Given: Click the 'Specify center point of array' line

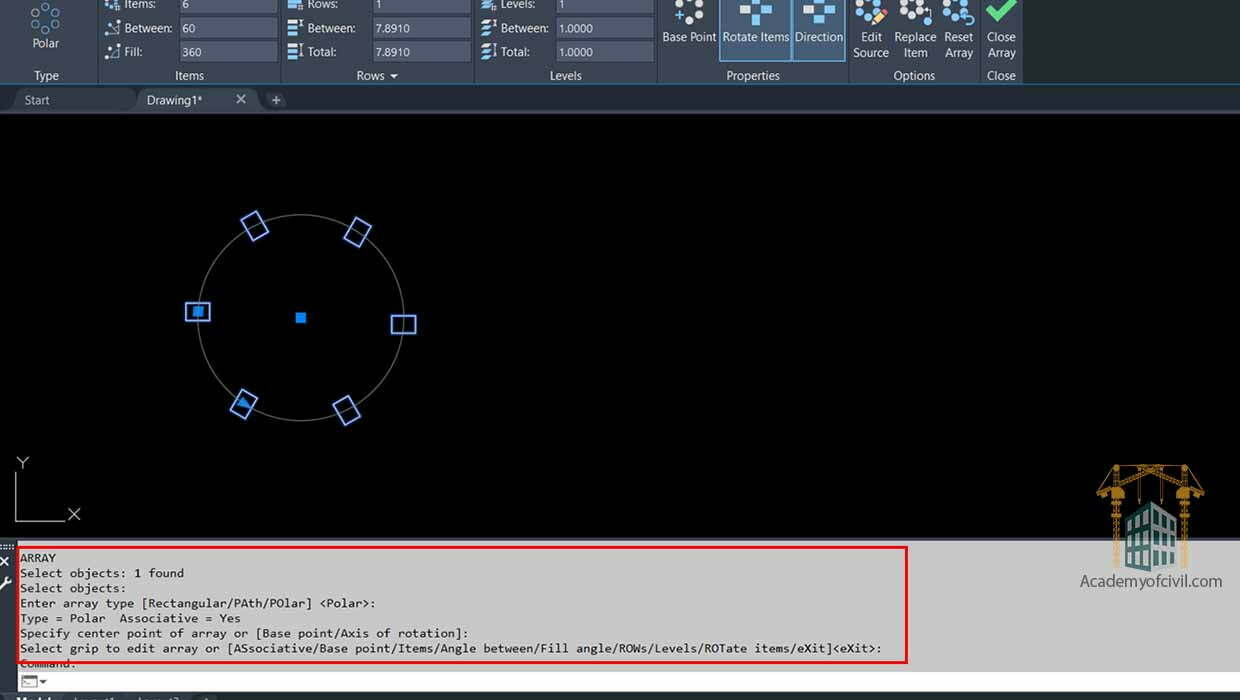Looking at the screenshot, I should tap(244, 633).
